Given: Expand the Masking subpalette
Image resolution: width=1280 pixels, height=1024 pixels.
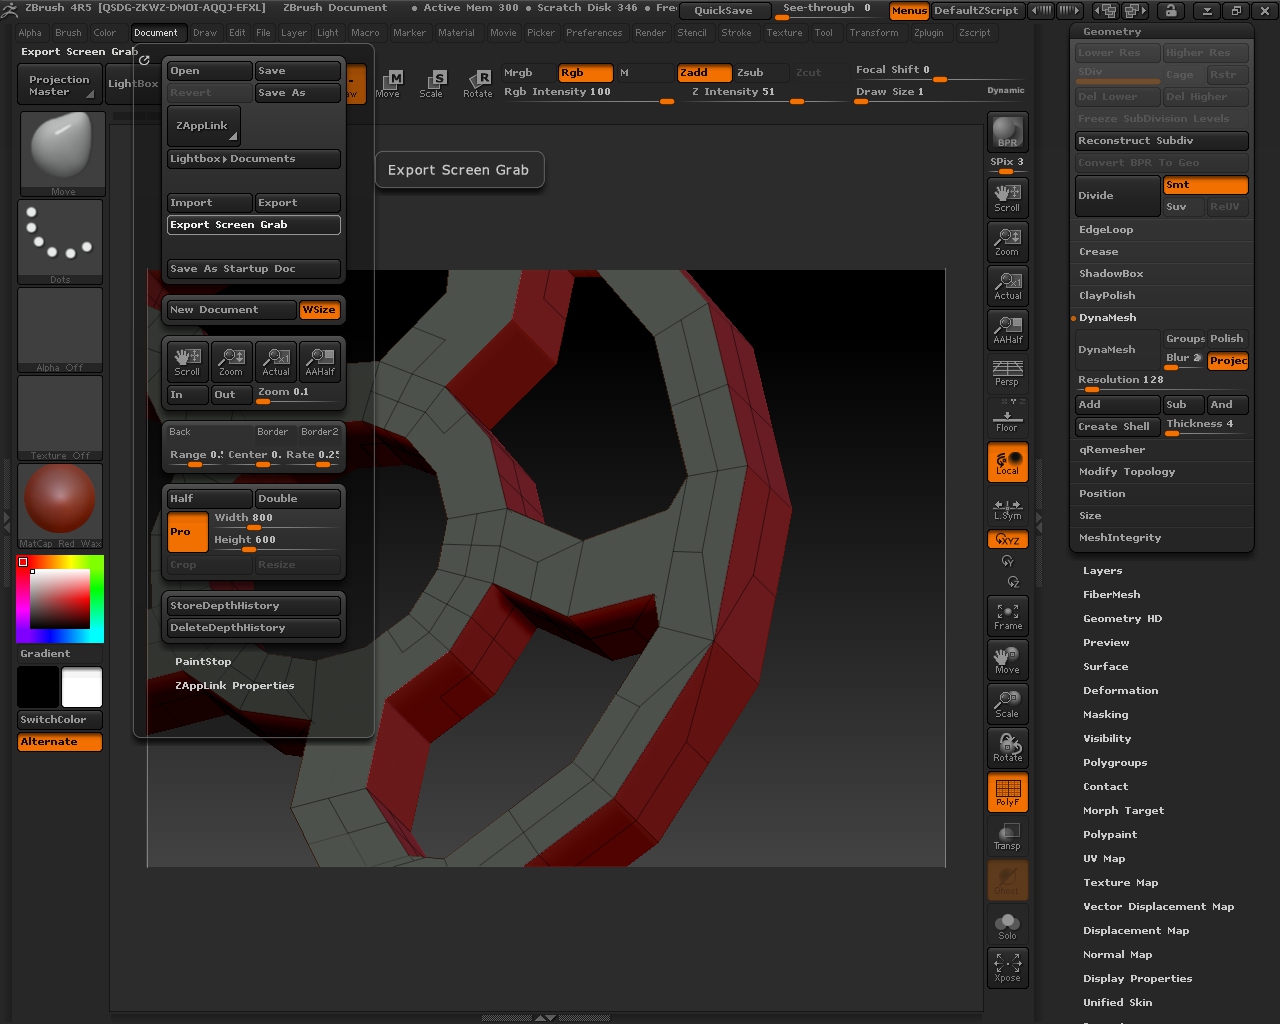Looking at the screenshot, I should pos(1105,714).
